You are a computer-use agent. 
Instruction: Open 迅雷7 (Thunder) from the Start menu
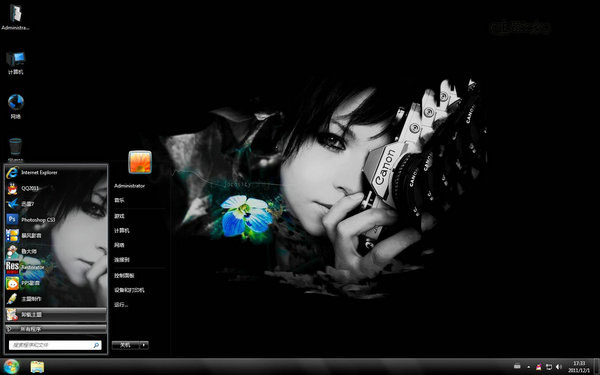56,204
